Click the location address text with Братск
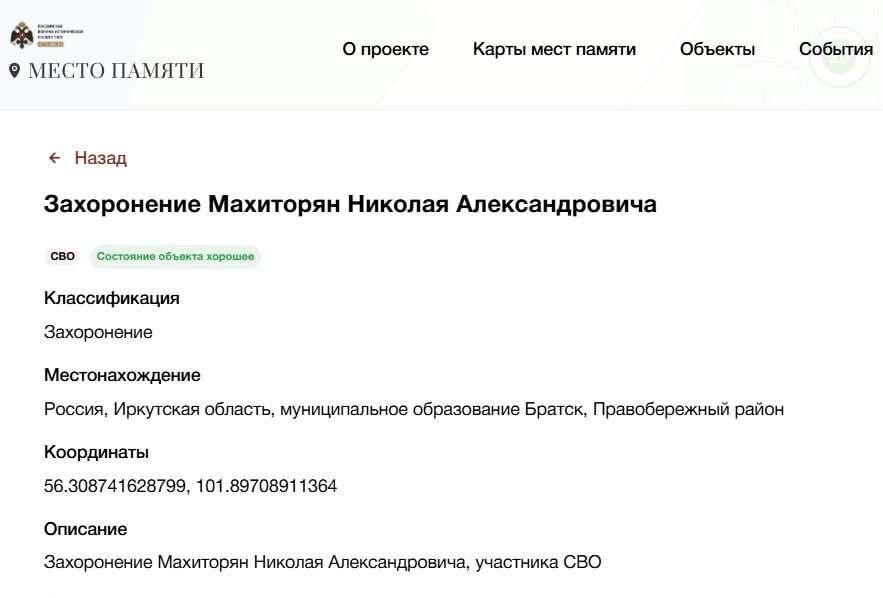The width and height of the screenshot is (883, 598). (414, 409)
